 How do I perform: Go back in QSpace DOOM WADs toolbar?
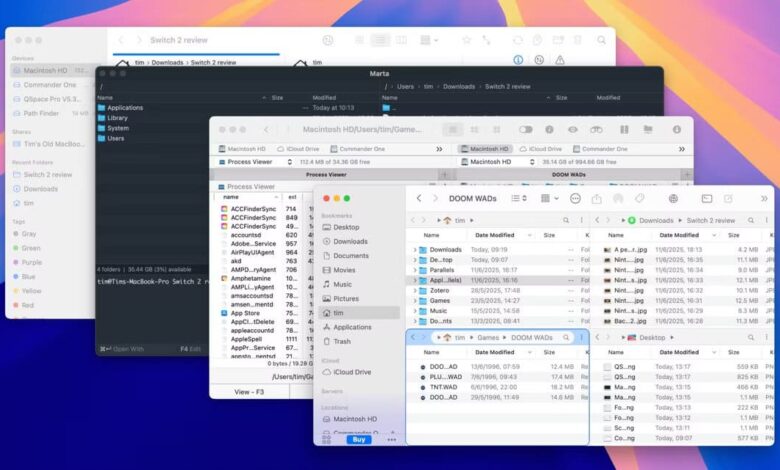click(419, 198)
